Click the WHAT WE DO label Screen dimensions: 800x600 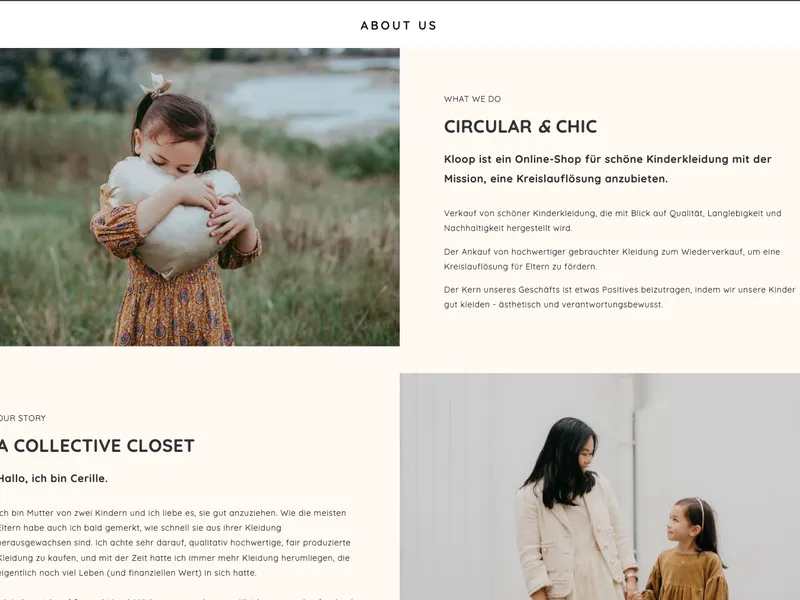(472, 99)
